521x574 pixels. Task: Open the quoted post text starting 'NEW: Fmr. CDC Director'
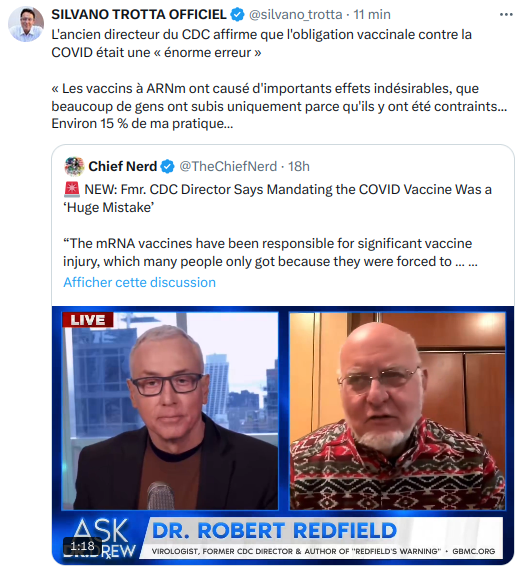[278, 198]
